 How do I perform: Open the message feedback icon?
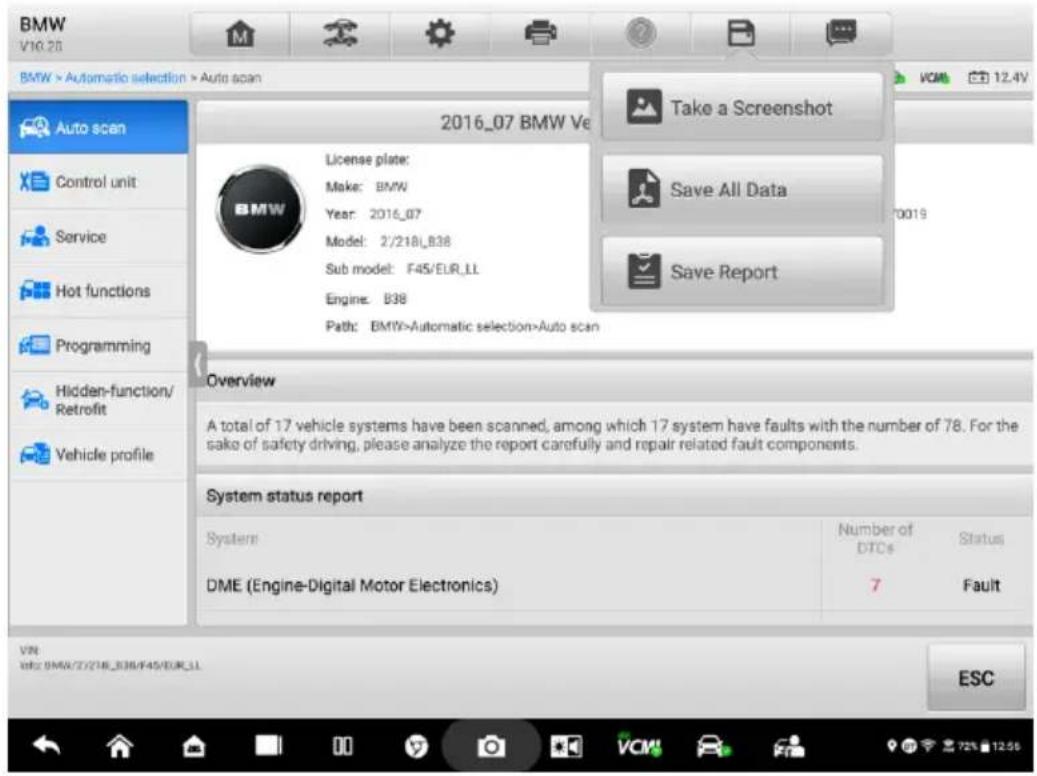point(841,32)
